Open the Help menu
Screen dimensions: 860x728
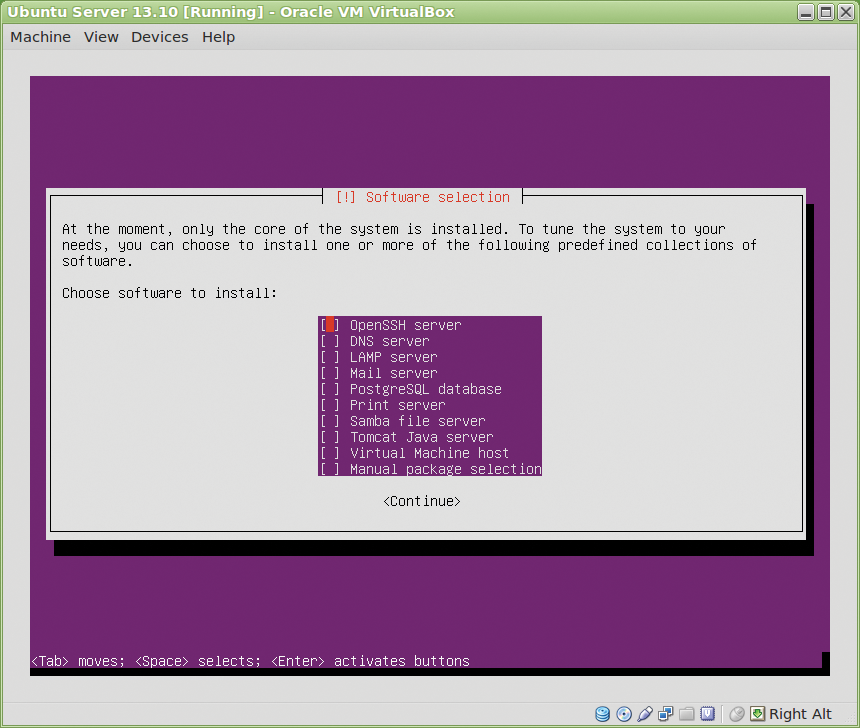point(218,37)
